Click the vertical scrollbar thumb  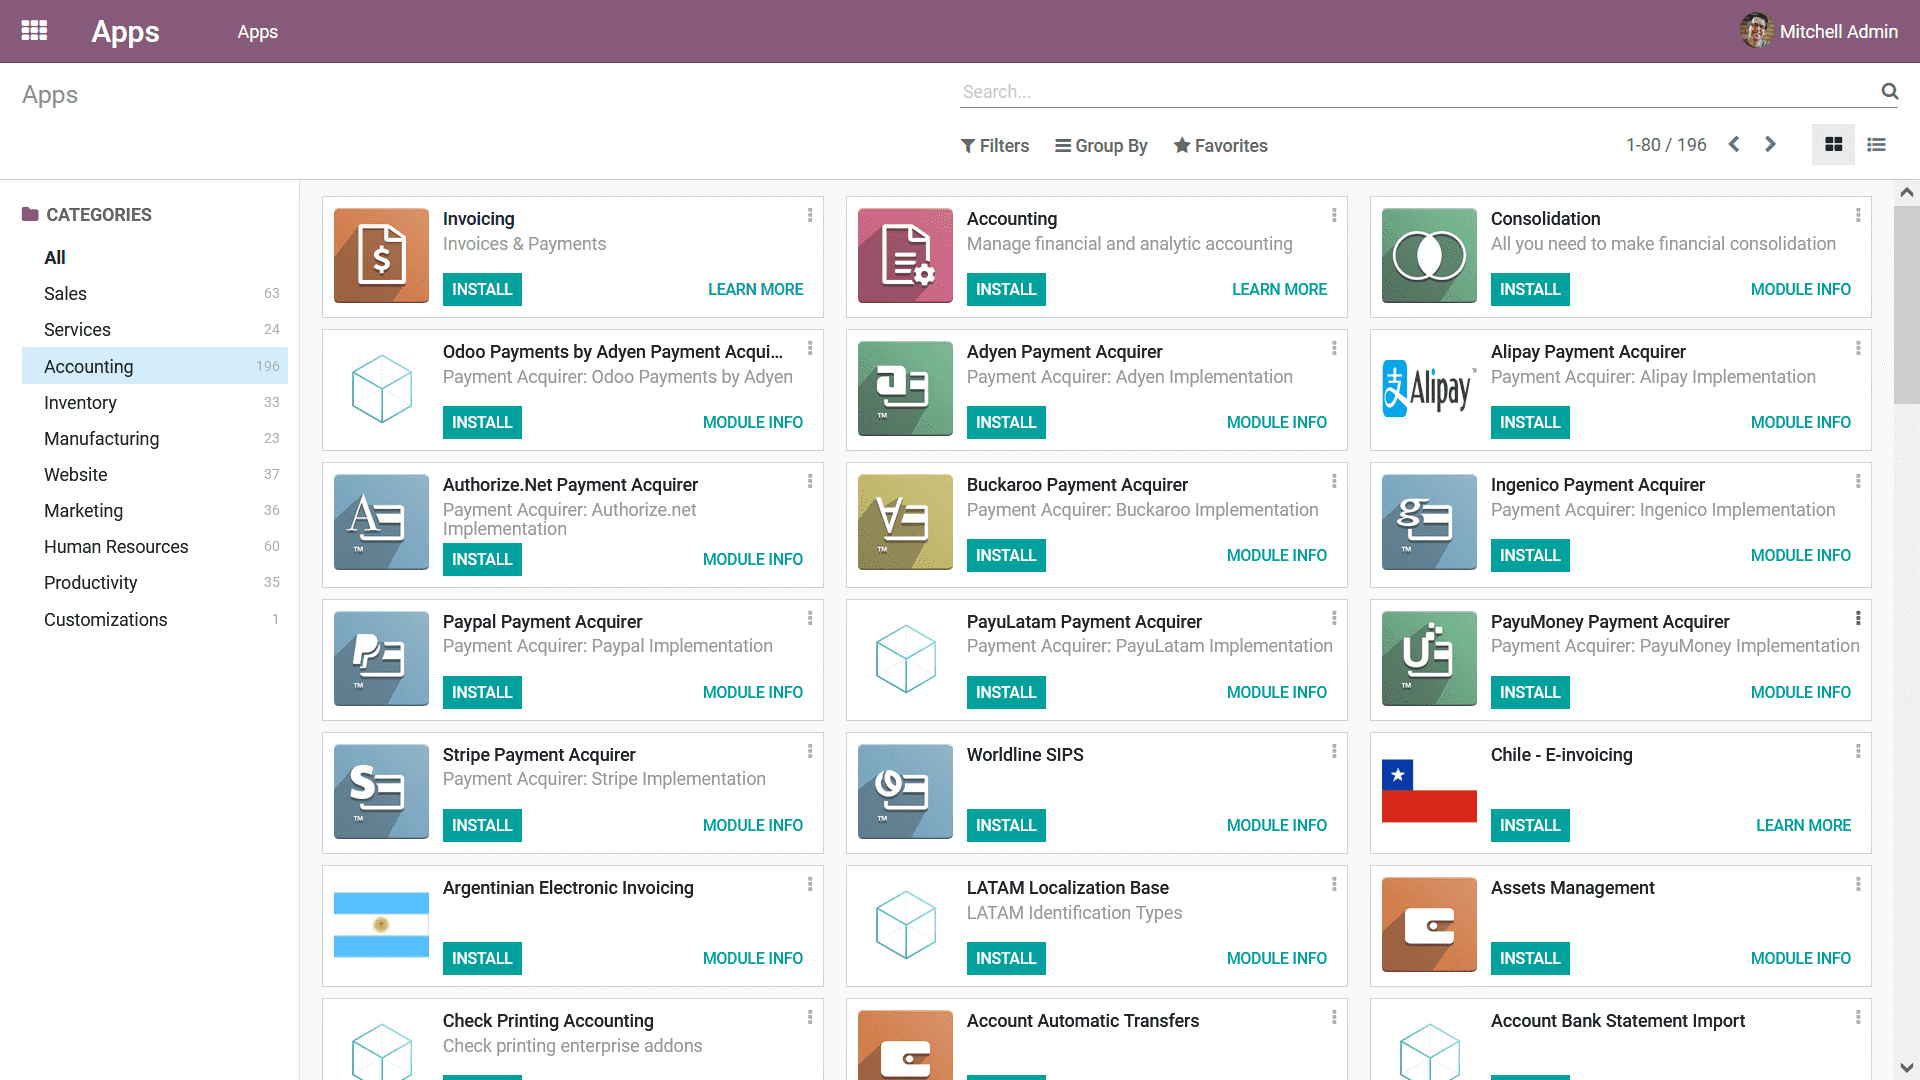click(x=1907, y=304)
